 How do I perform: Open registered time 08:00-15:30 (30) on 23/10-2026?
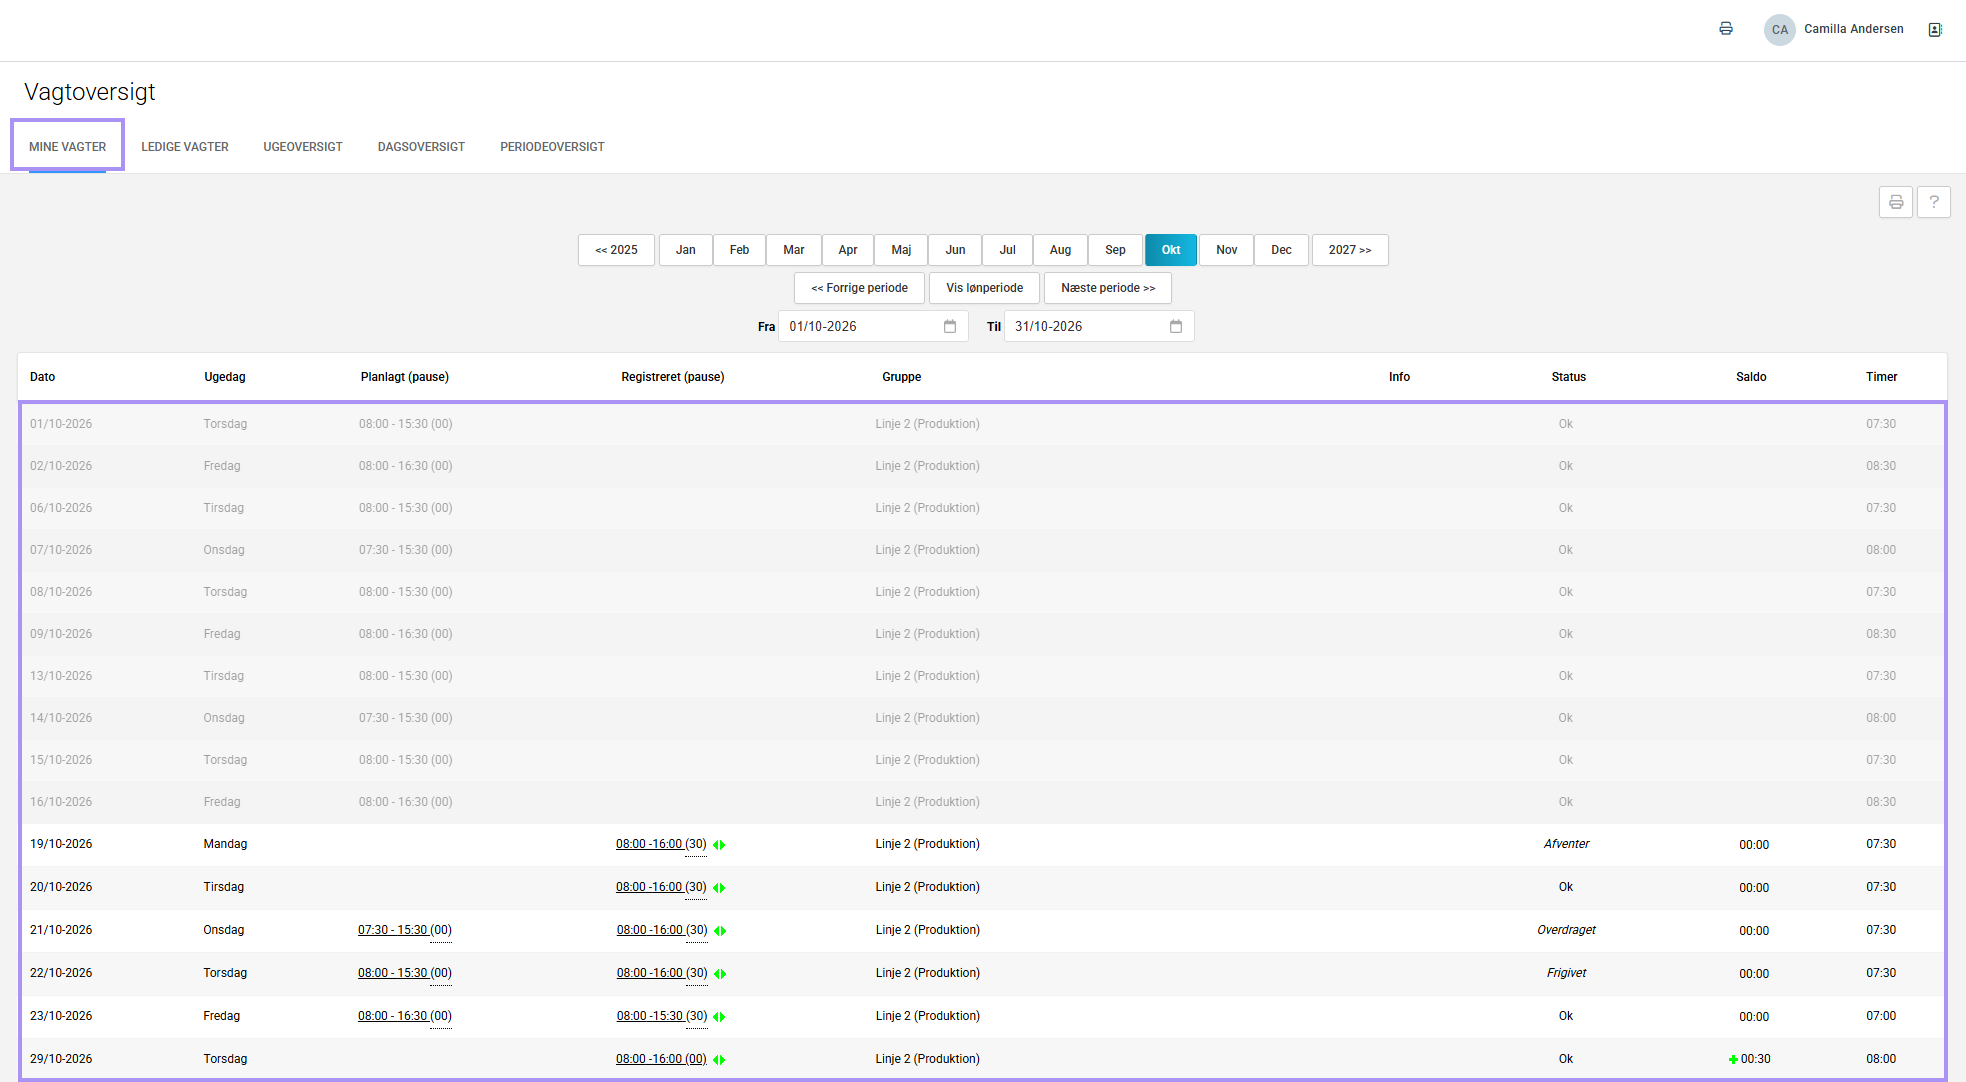pos(662,1016)
